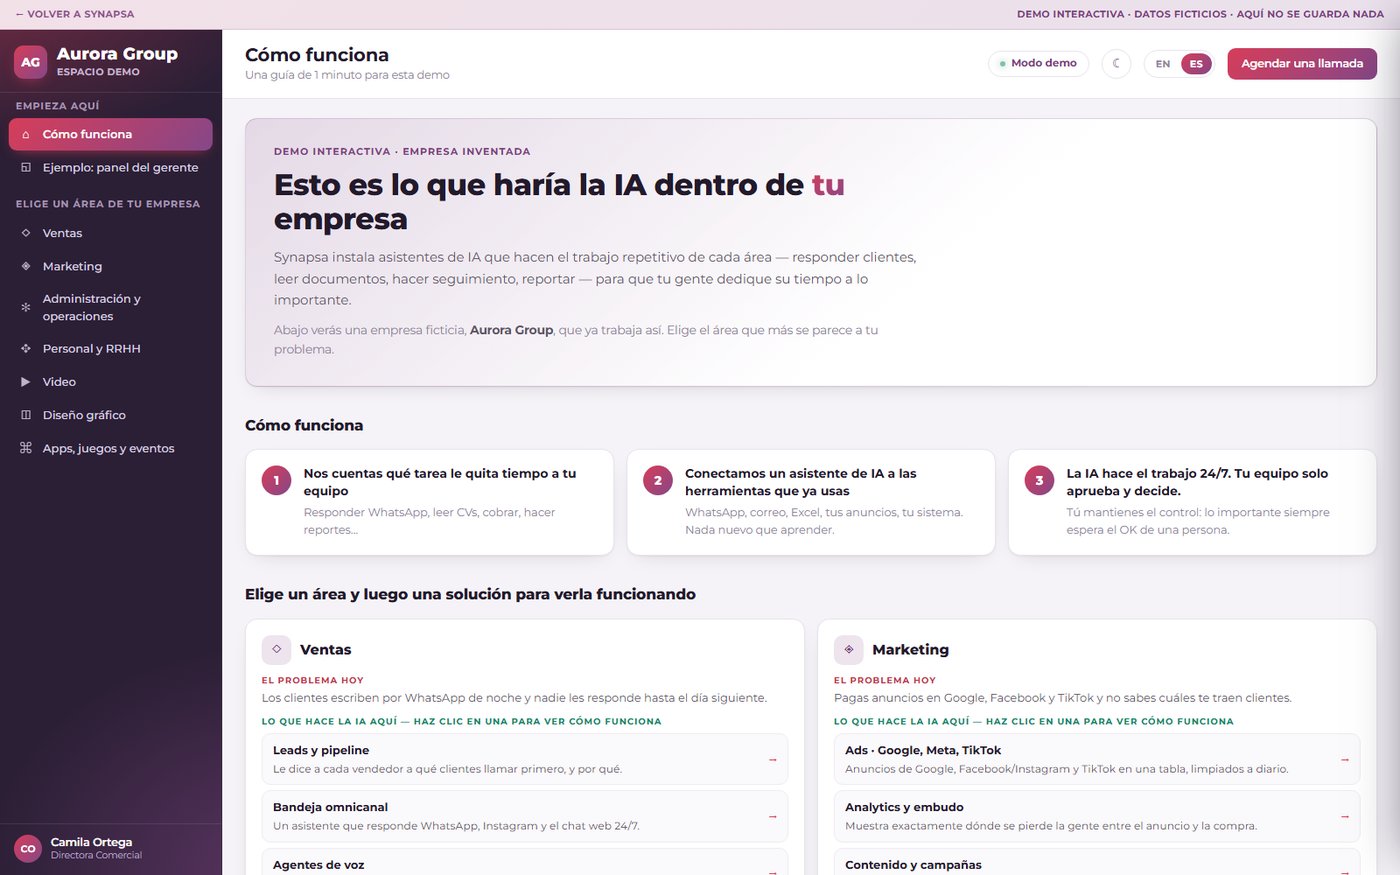
Task: Click the Marketing card icon
Action: click(849, 650)
